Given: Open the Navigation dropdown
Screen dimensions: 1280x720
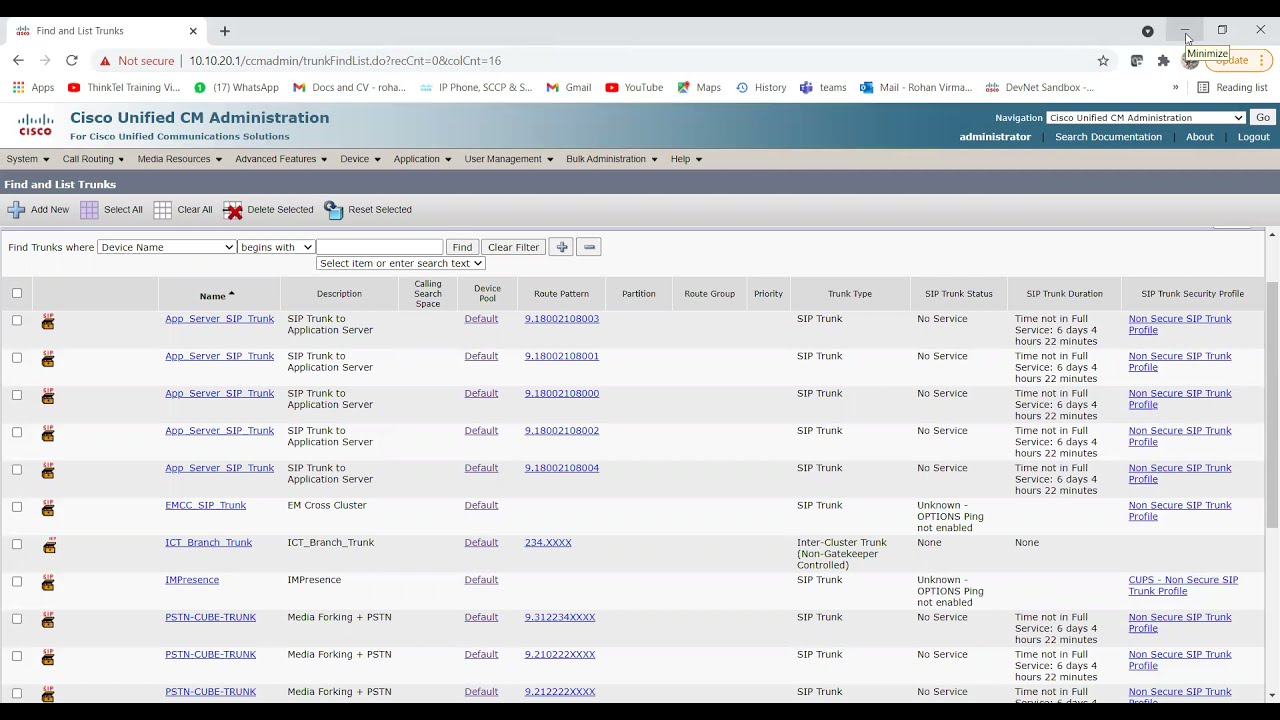Looking at the screenshot, I should (1146, 118).
